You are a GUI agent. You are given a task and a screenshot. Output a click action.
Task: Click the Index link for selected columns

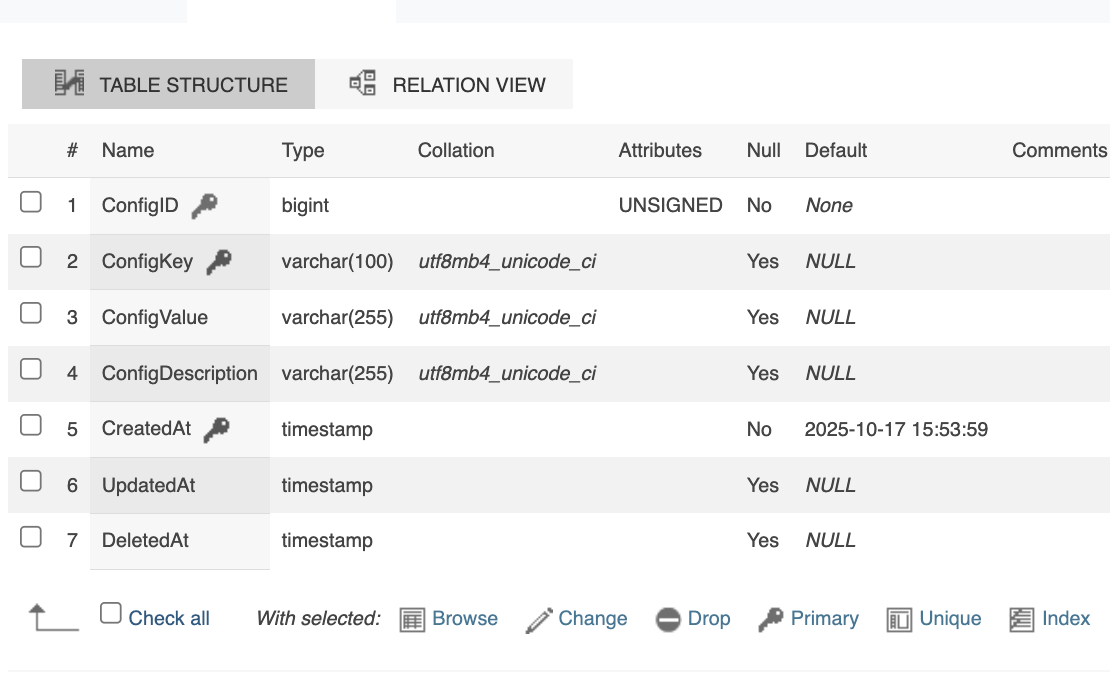[1065, 619]
